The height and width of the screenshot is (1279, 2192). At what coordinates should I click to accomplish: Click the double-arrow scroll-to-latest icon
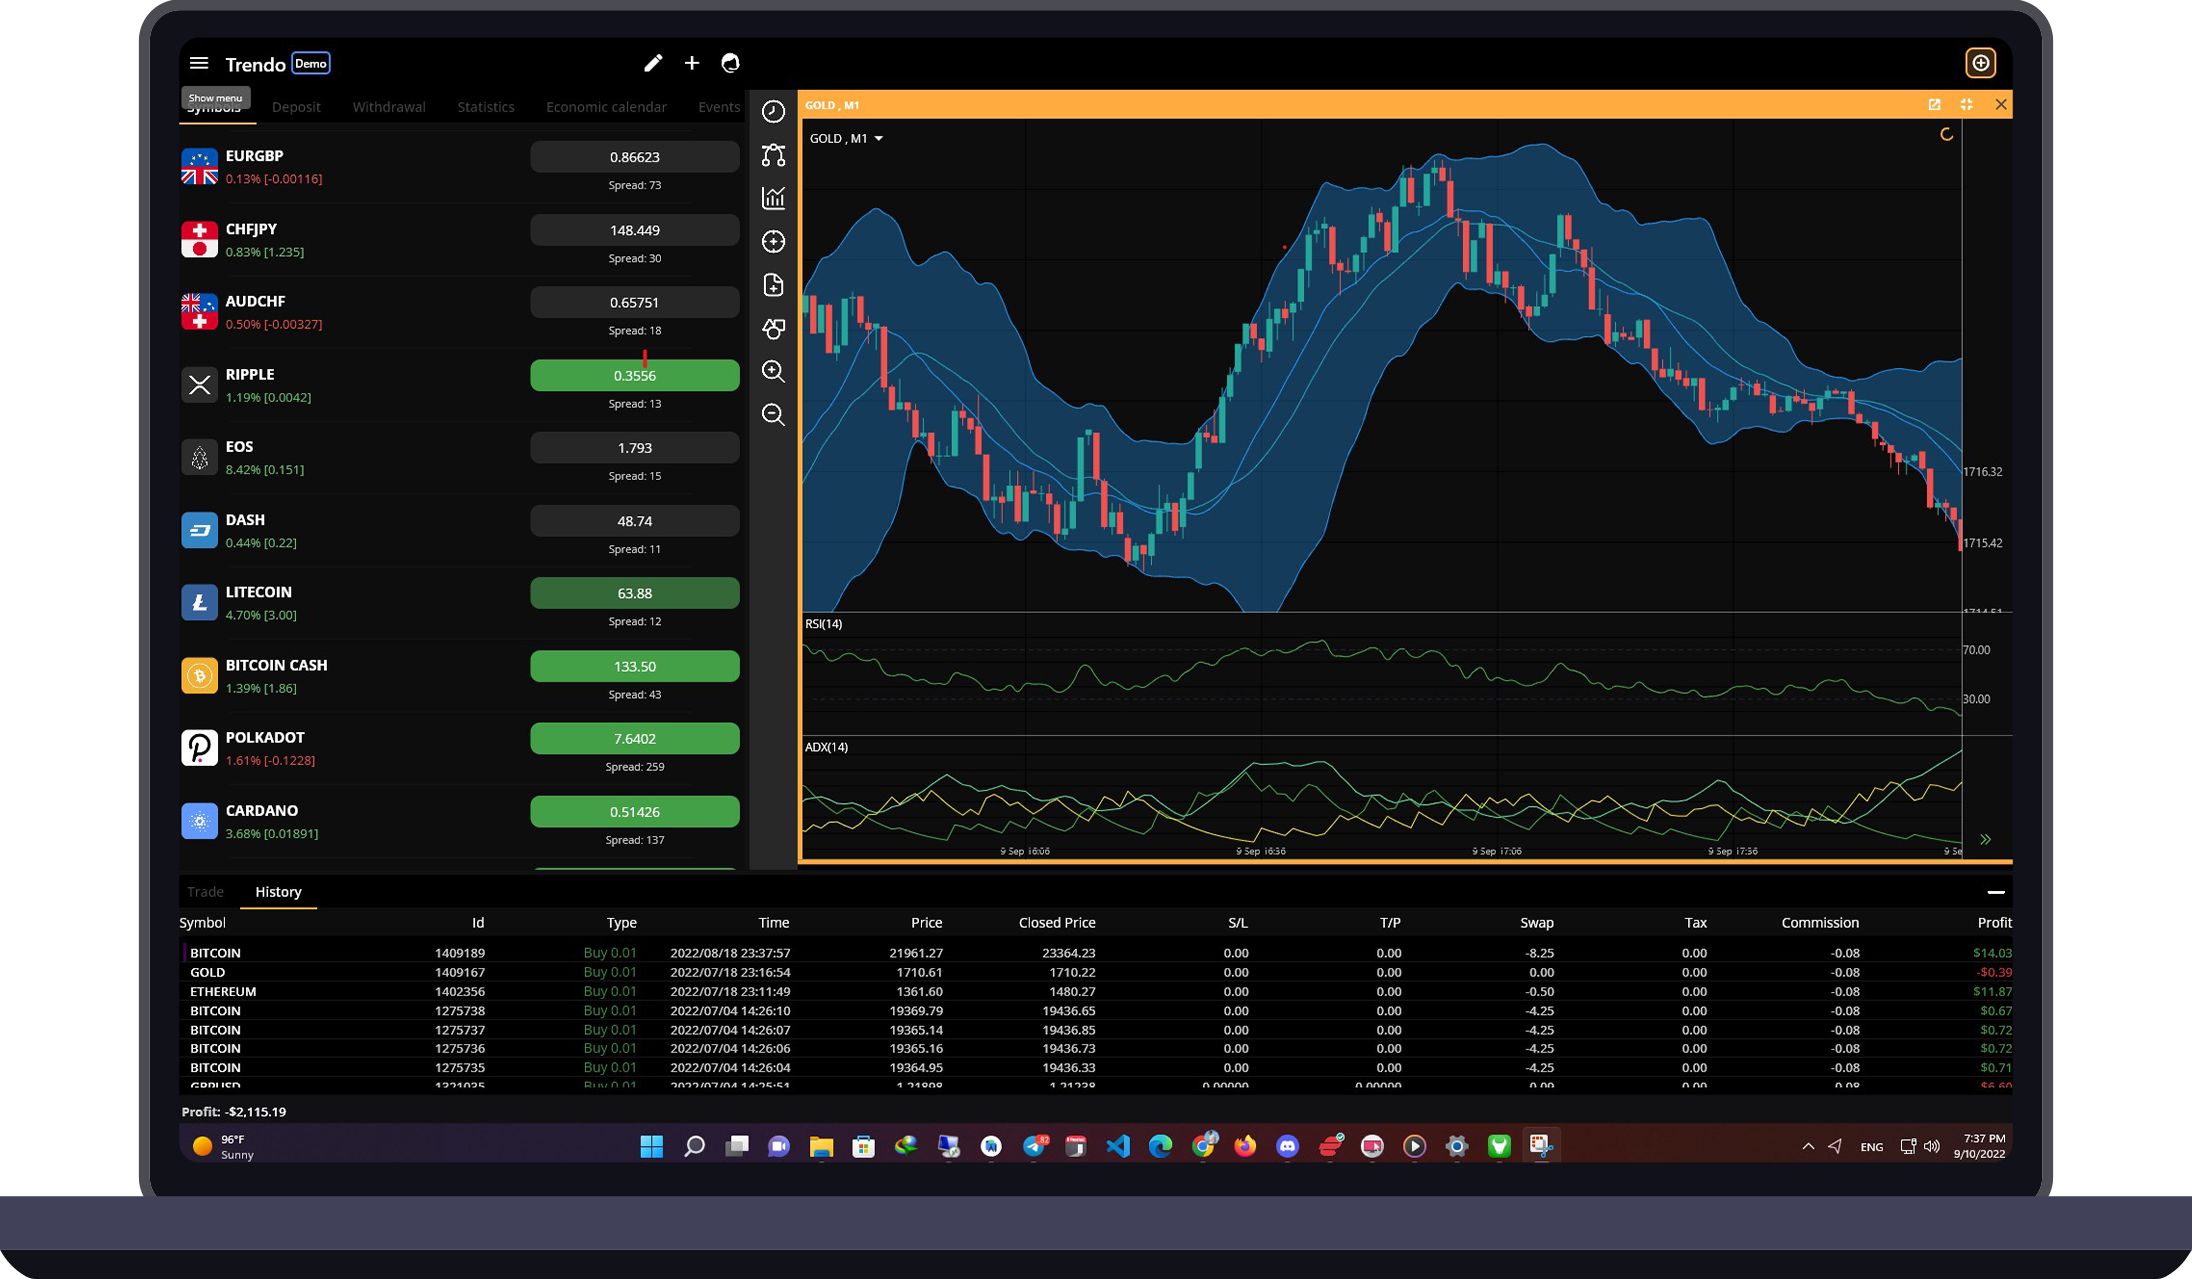tap(1985, 839)
